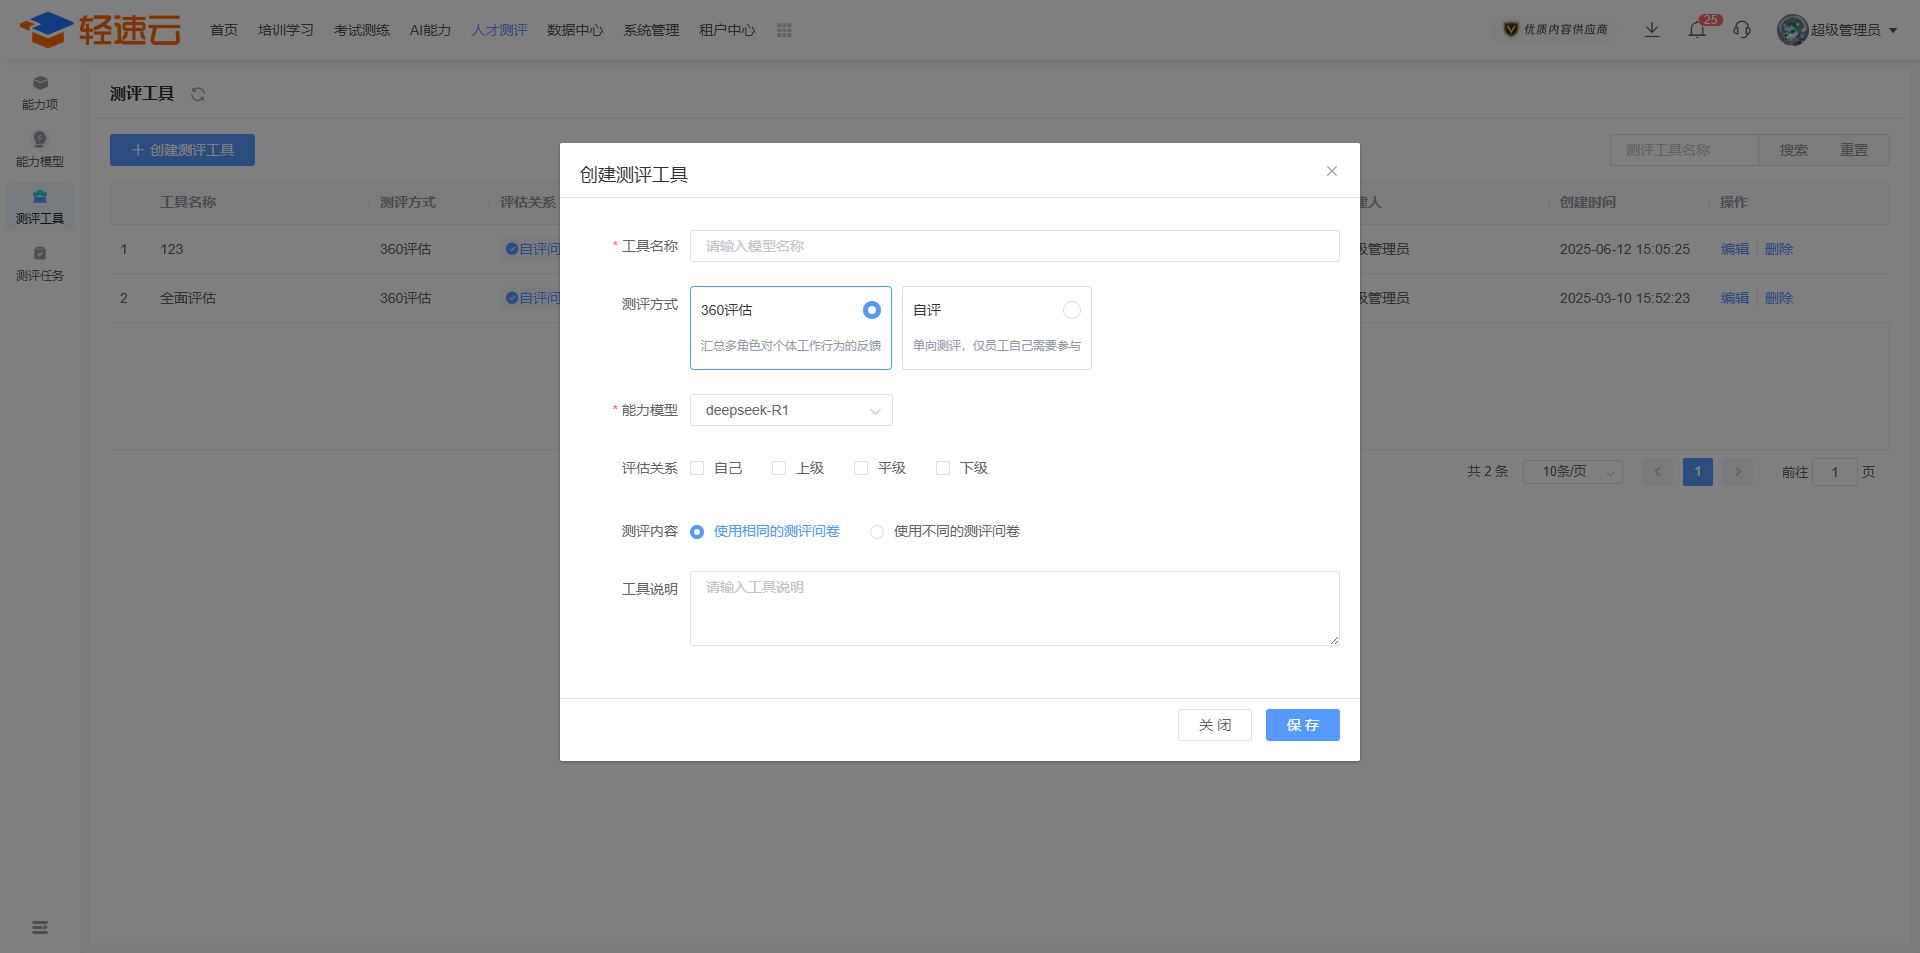
Task: Click the 保存 button
Action: click(1302, 725)
